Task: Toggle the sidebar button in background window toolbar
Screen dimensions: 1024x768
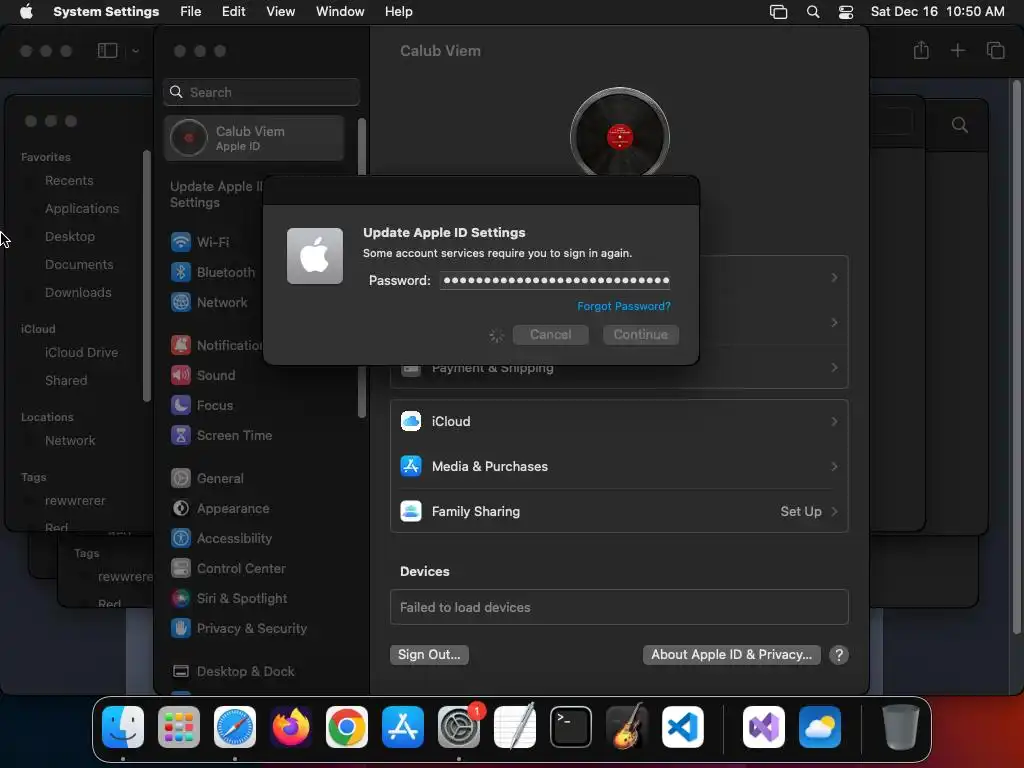Action: 108,50
